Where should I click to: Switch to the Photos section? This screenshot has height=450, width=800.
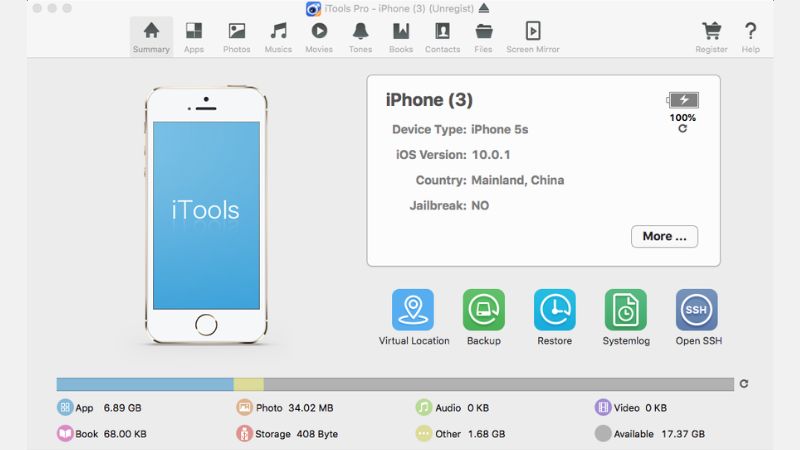tap(237, 37)
